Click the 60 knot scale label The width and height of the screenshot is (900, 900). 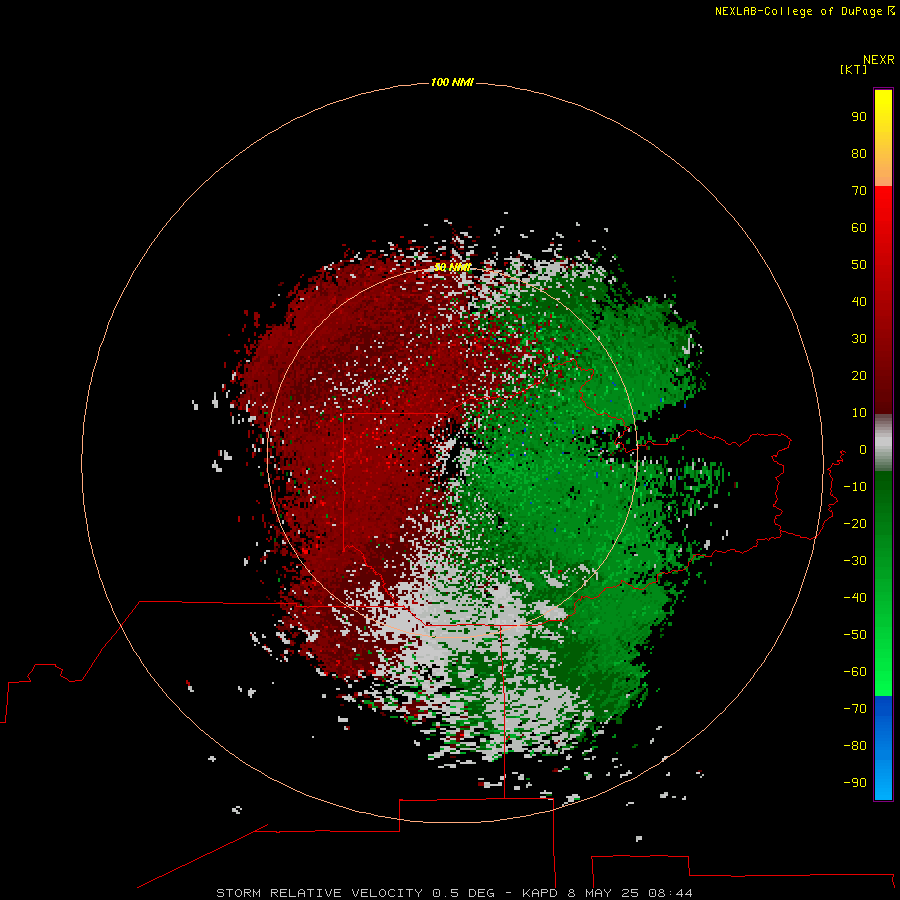coord(859,228)
